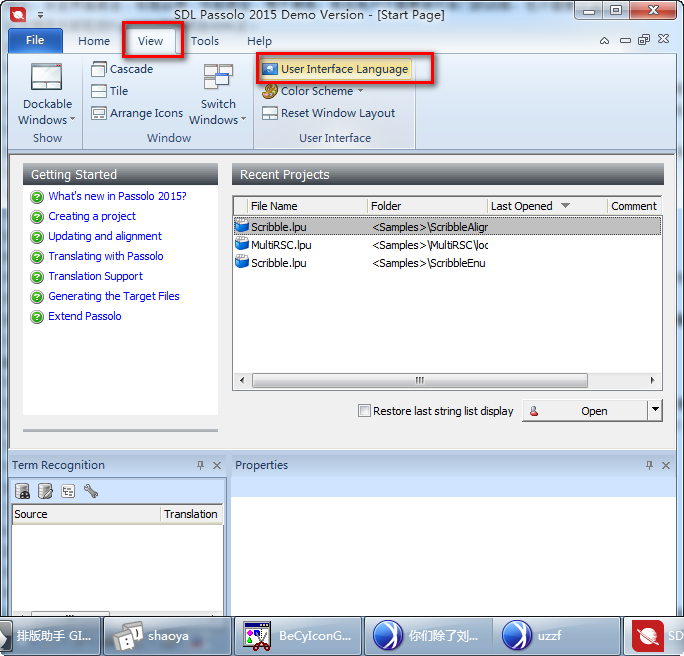
Task: Click Reset Window Layout
Action: click(328, 113)
